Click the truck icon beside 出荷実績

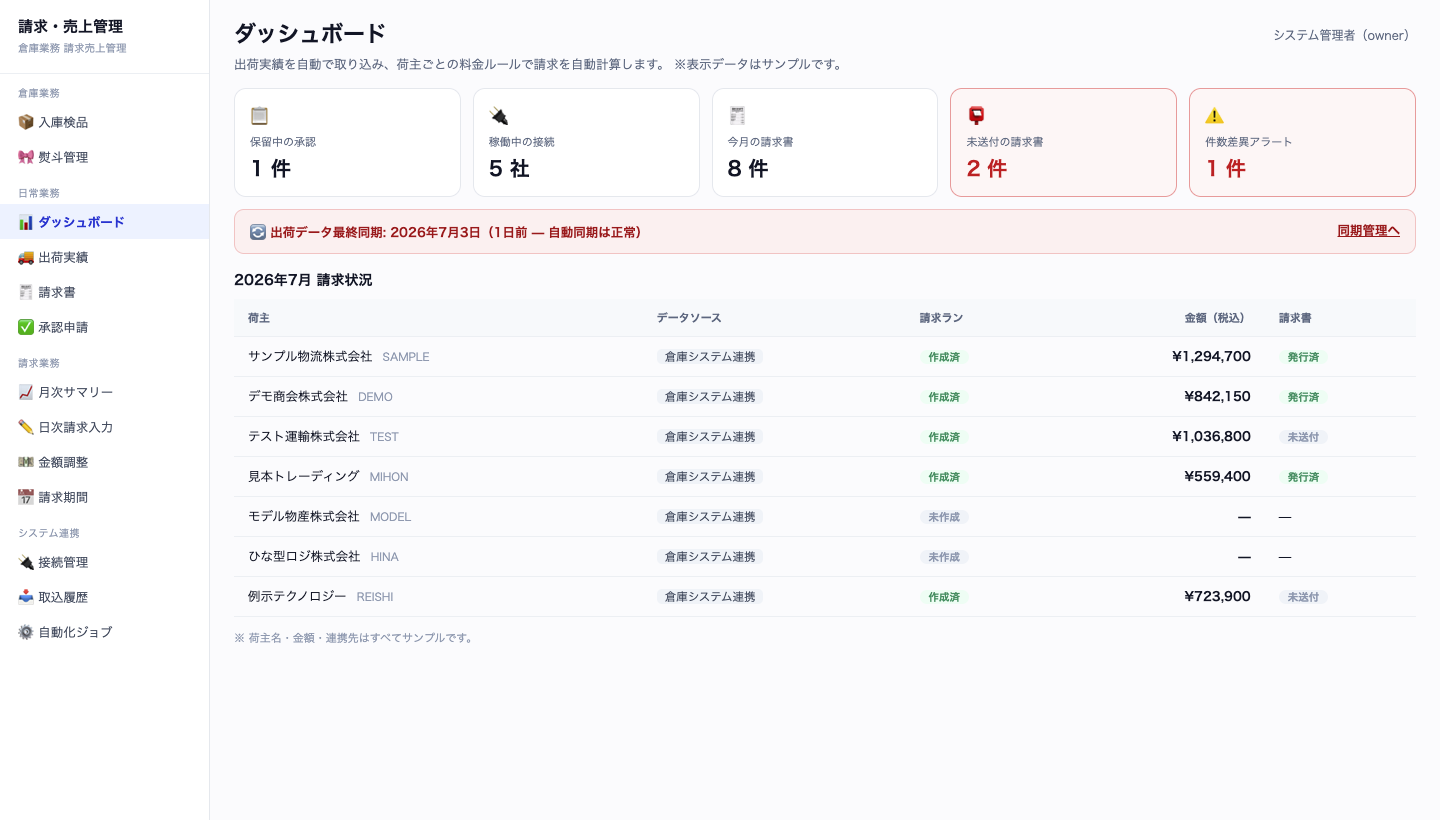point(26,257)
